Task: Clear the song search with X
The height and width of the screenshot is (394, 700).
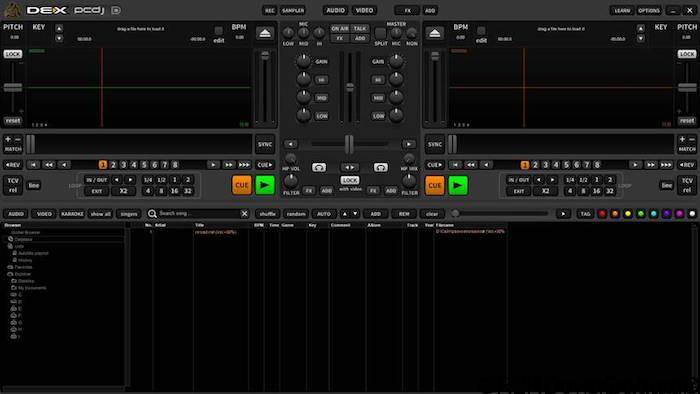Action: point(244,214)
